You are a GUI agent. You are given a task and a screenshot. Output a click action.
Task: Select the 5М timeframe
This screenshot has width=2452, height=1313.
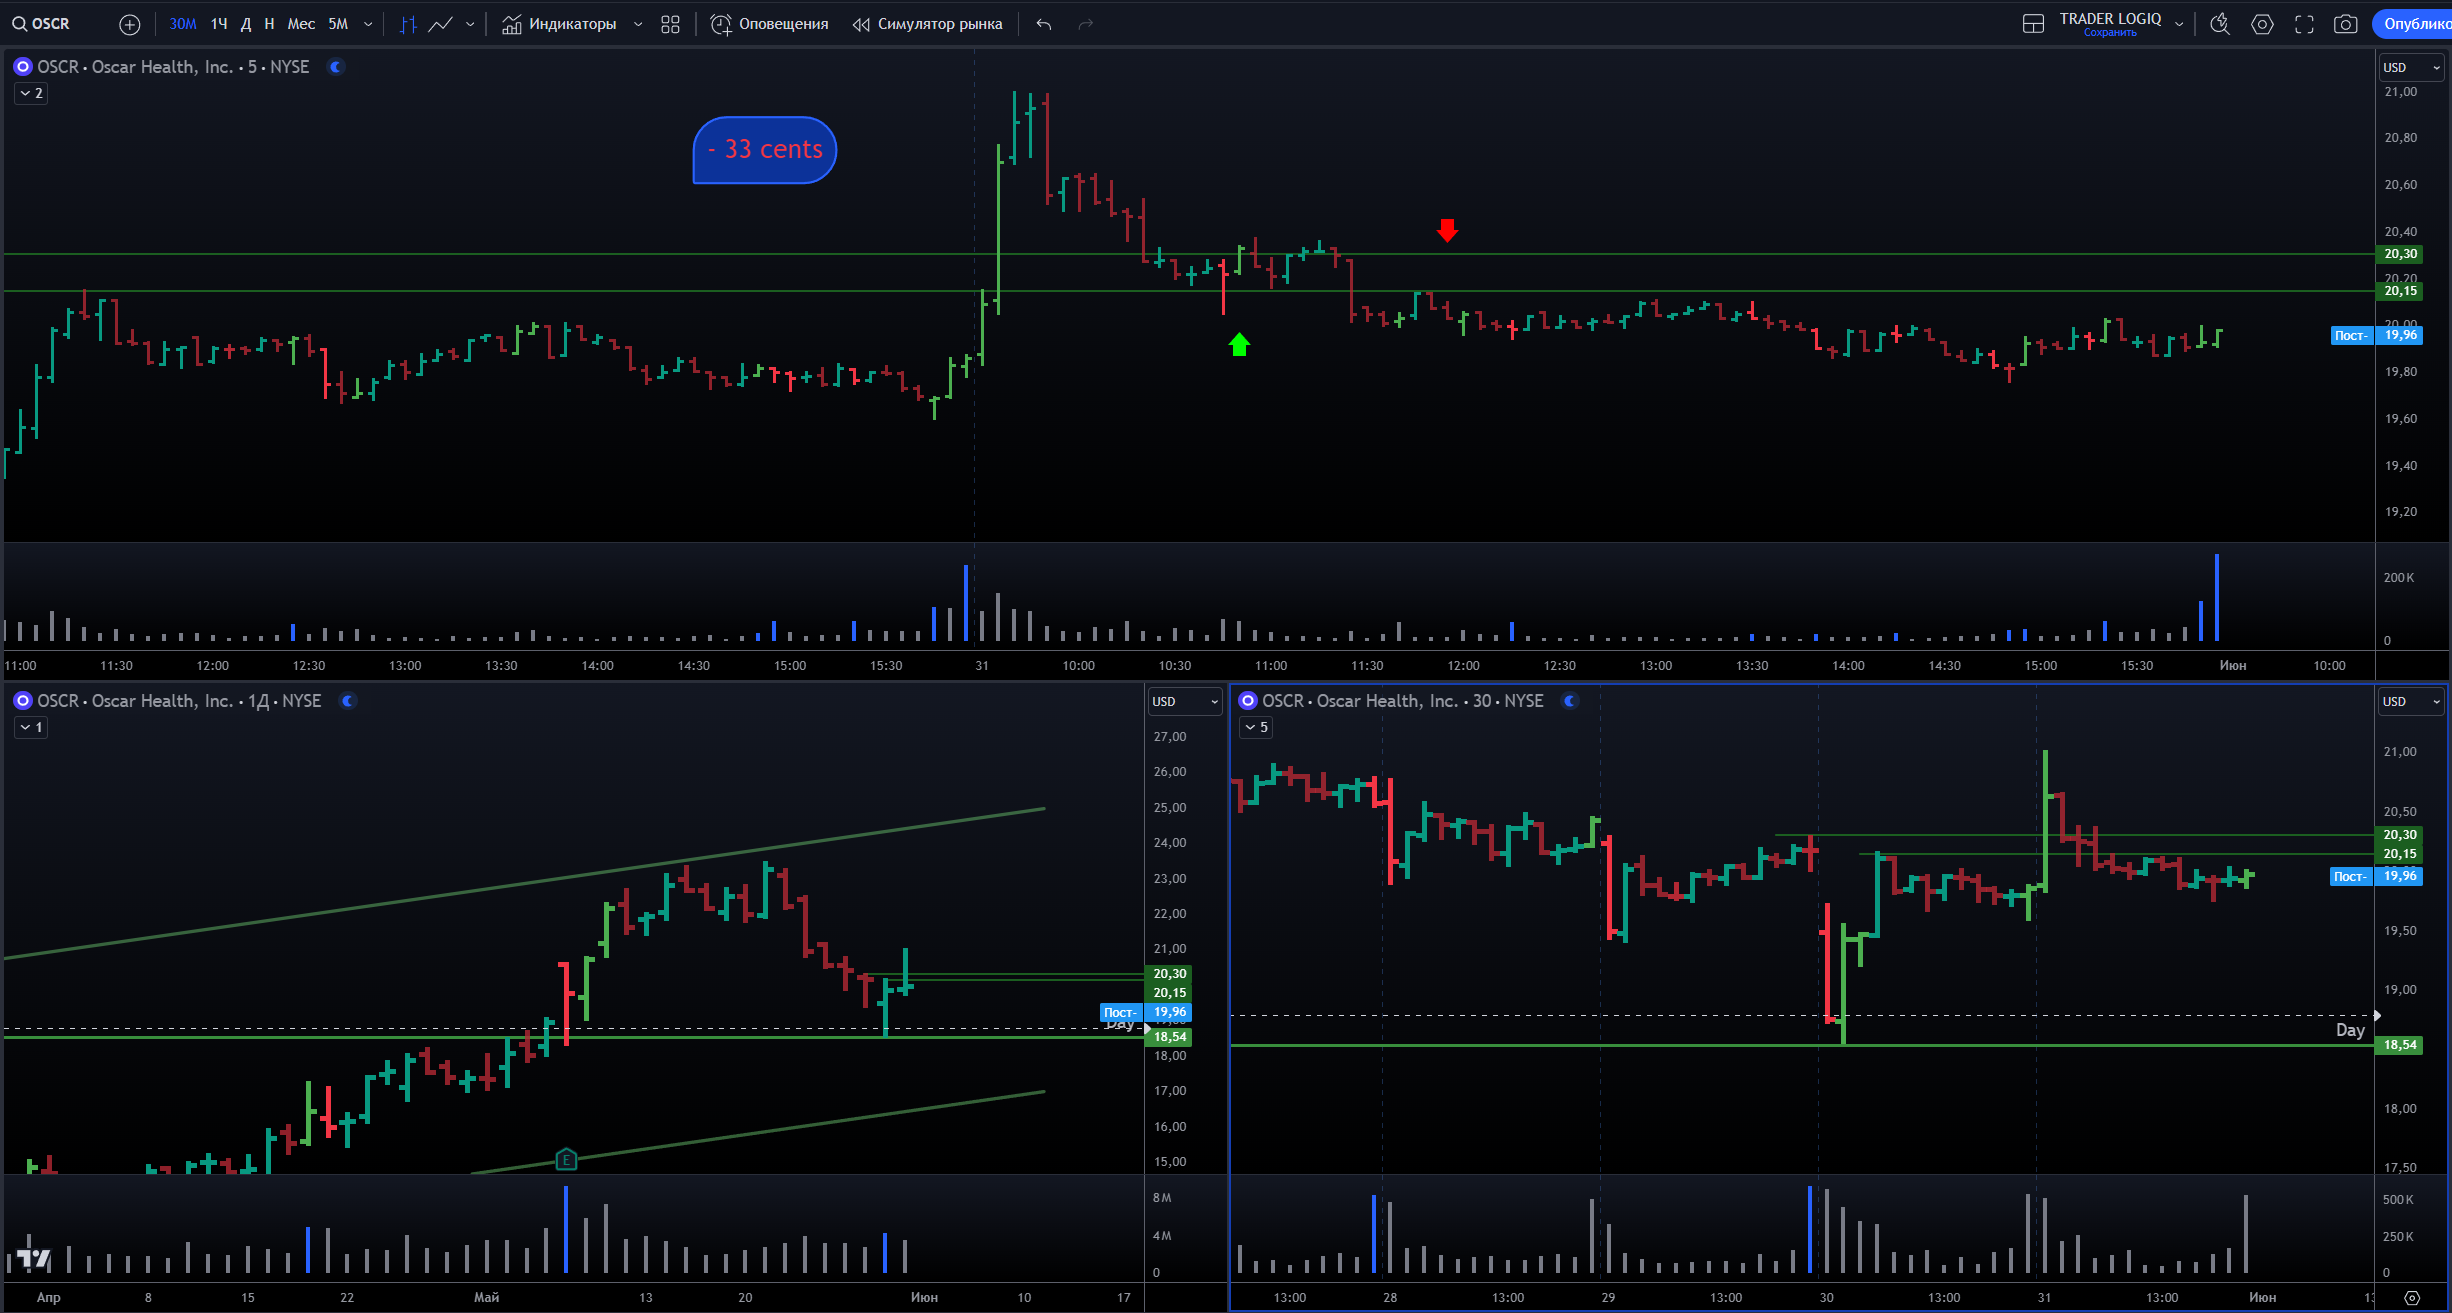pyautogui.click(x=338, y=24)
